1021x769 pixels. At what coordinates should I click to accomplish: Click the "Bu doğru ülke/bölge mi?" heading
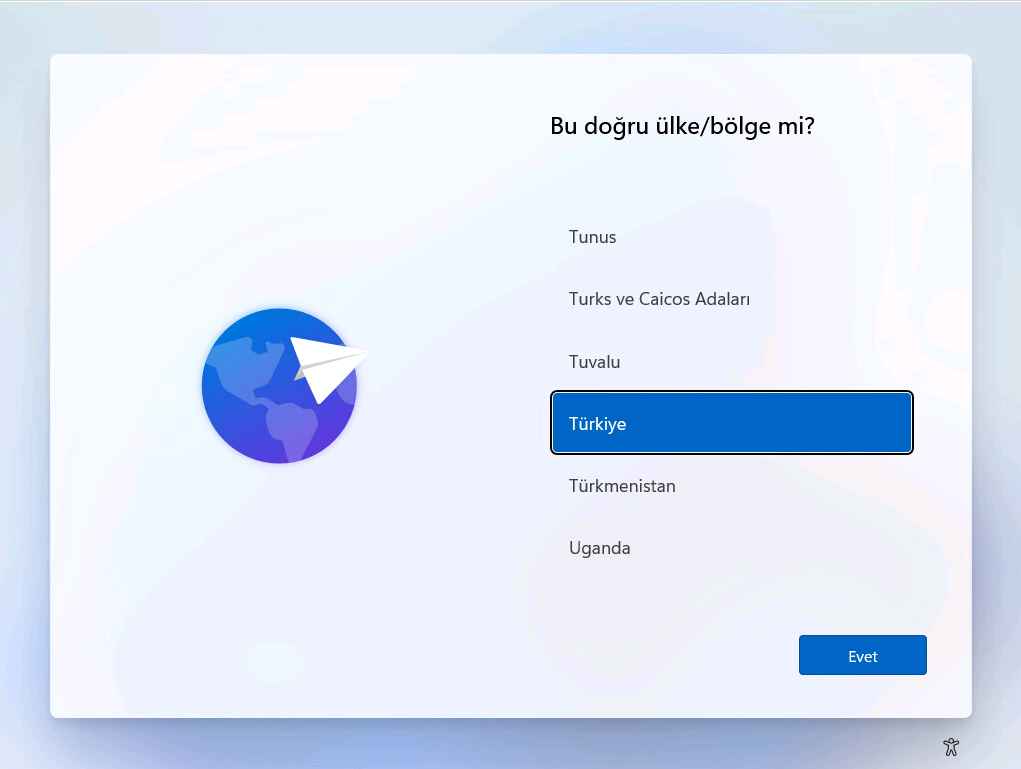pyautogui.click(x=681, y=127)
